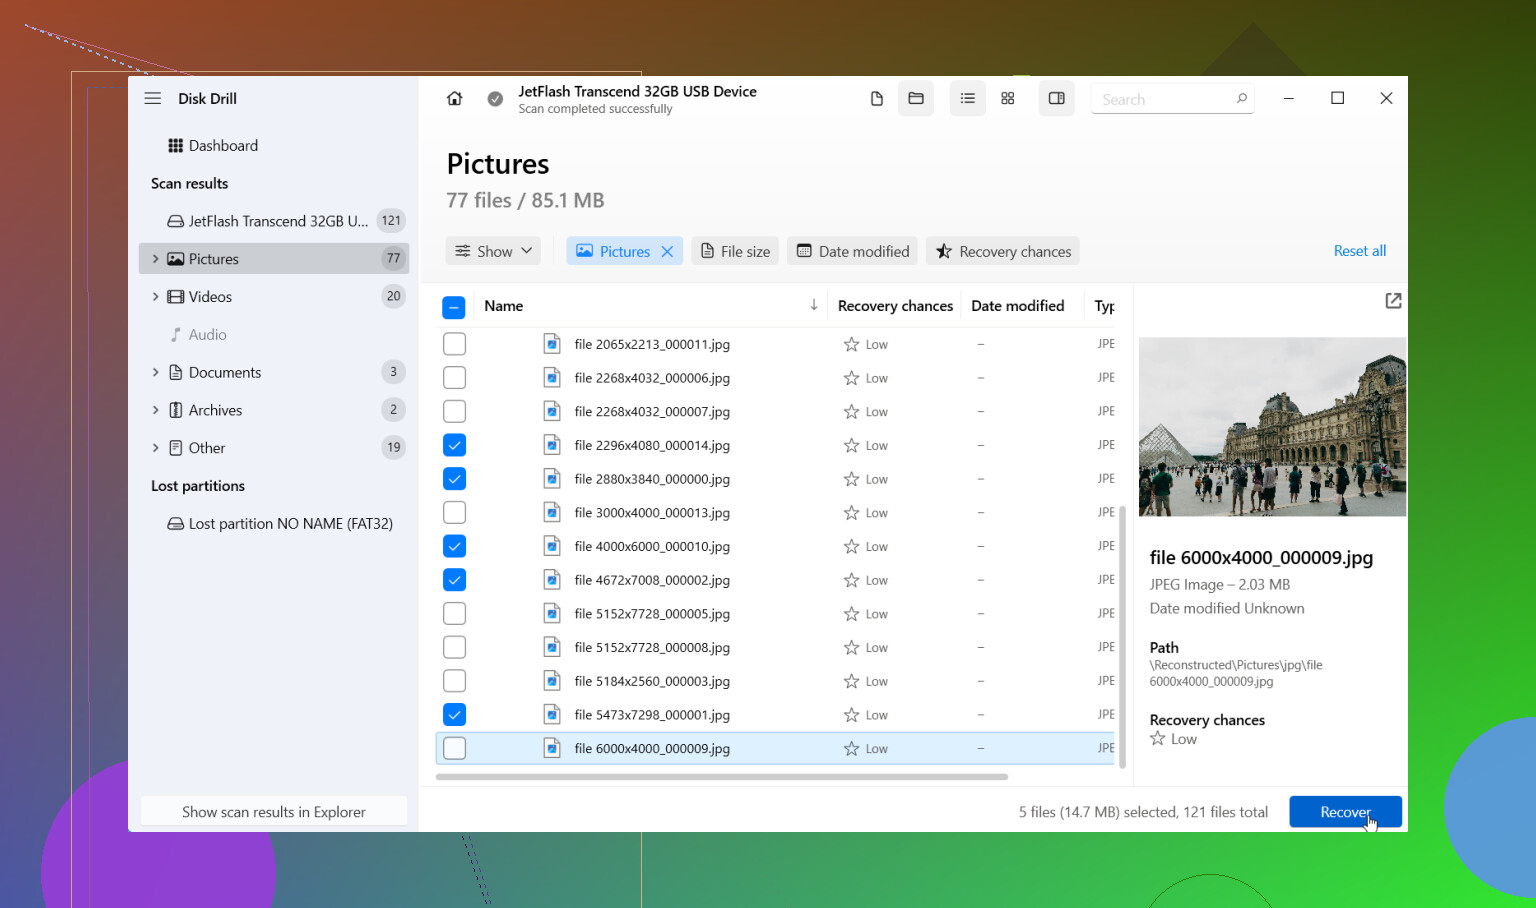Click the Recover button
This screenshot has width=1536, height=908.
[1345, 812]
